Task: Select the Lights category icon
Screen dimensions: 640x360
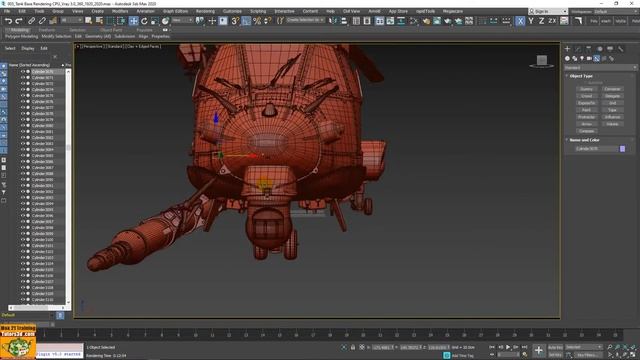Action: coord(582,59)
